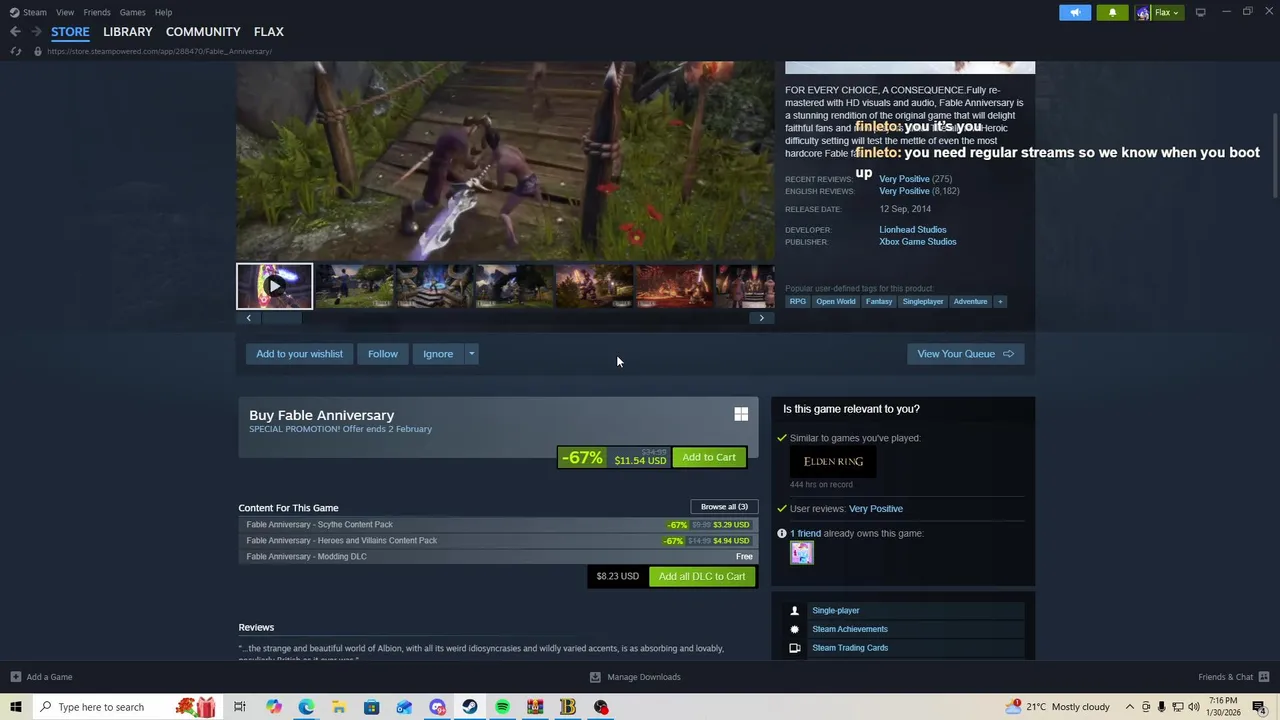Select the Fantasy tag
The width and height of the screenshot is (1280, 720).
(879, 301)
